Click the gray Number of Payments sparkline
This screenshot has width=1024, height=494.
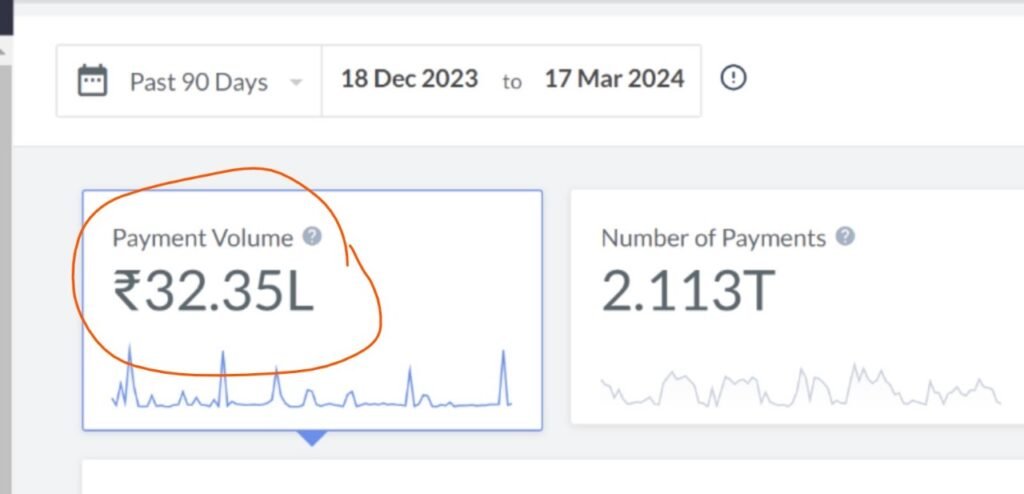pyautogui.click(x=800, y=386)
